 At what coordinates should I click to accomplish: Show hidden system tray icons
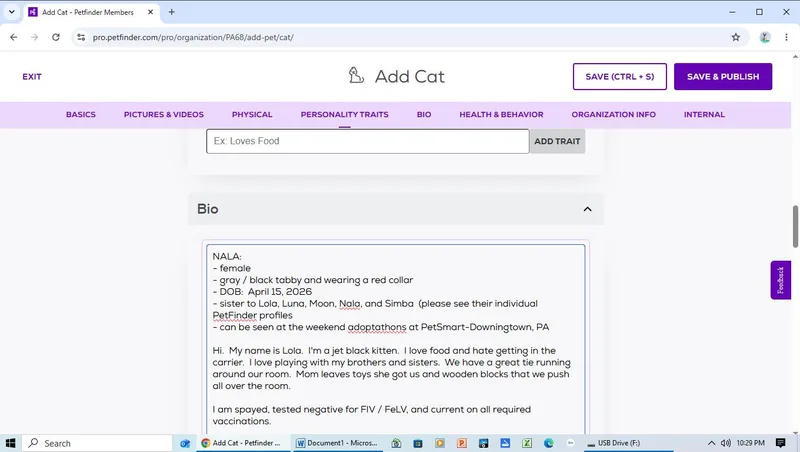click(x=711, y=443)
